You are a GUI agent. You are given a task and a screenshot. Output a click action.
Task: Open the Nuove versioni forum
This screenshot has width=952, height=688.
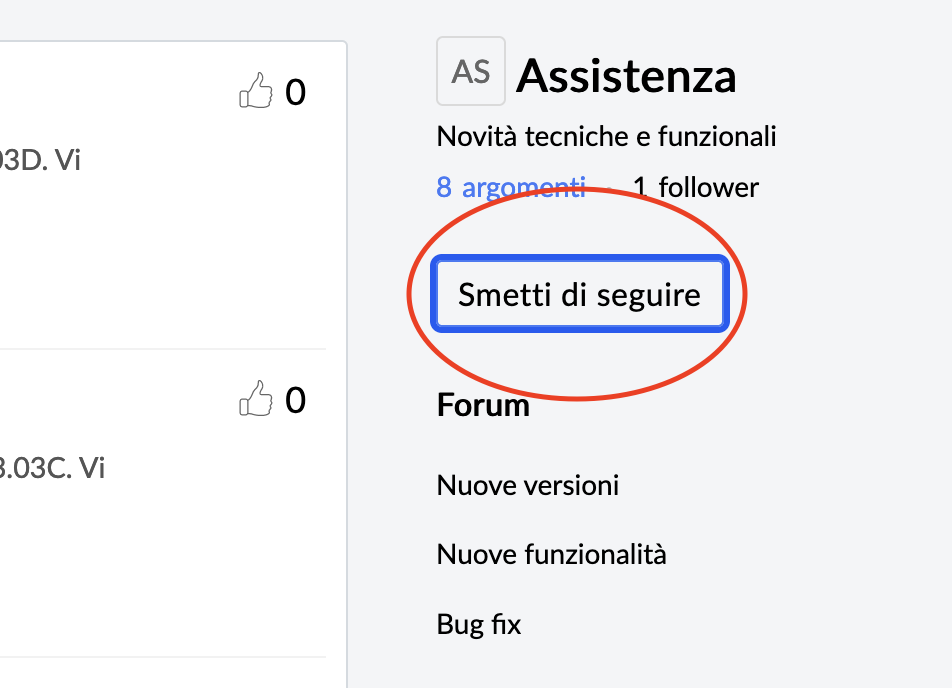(x=528, y=485)
